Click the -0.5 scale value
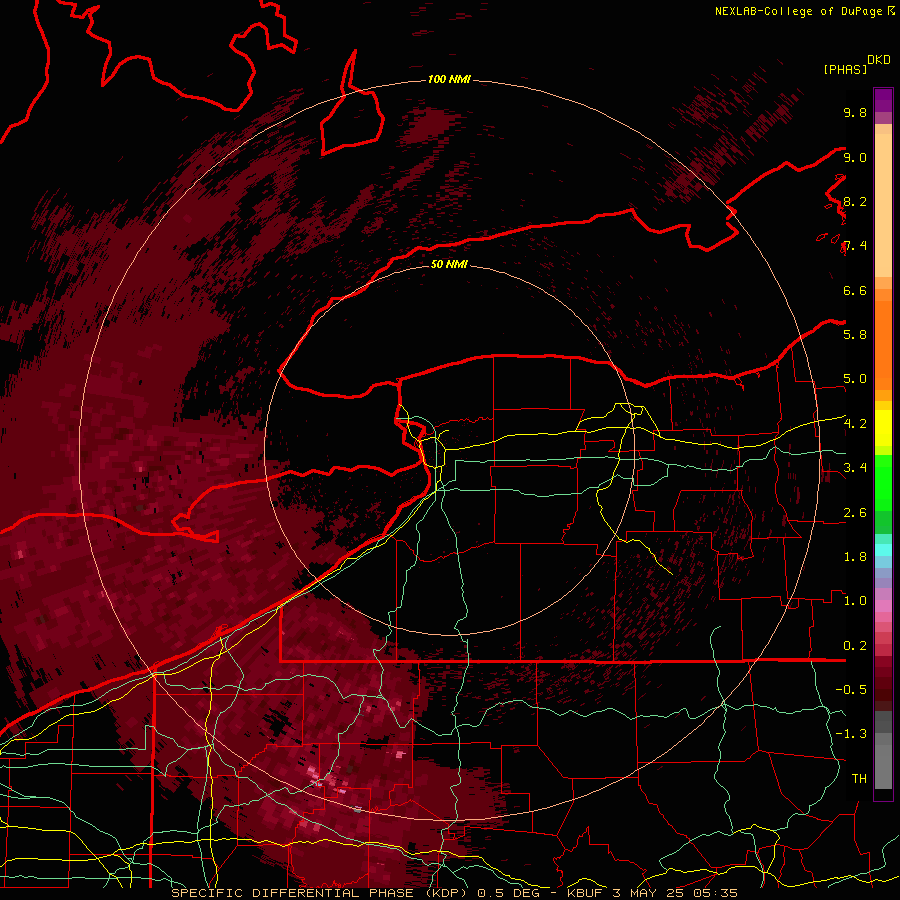 pyautogui.click(x=851, y=690)
